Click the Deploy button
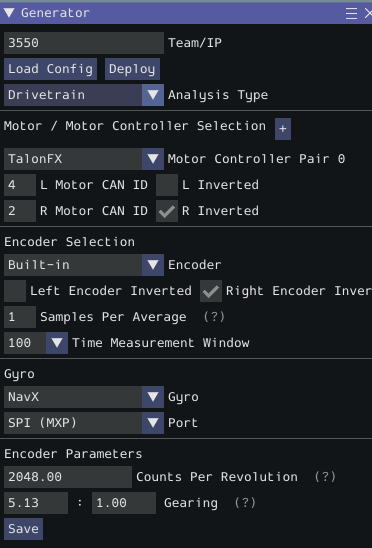This screenshot has width=372, height=548. (x=132, y=69)
